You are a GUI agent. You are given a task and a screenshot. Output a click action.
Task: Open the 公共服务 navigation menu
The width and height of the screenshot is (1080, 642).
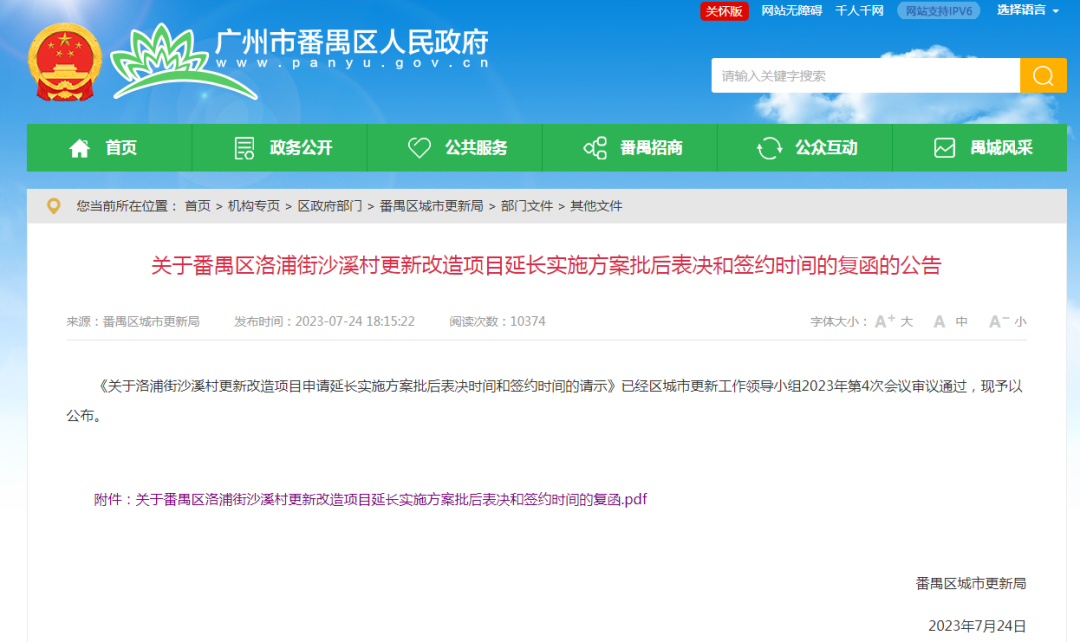coord(479,147)
